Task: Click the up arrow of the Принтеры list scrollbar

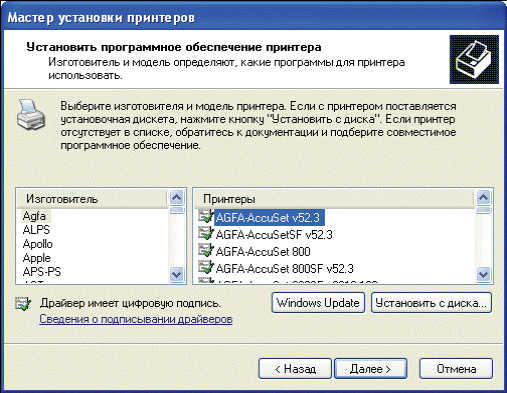Action: [x=483, y=198]
